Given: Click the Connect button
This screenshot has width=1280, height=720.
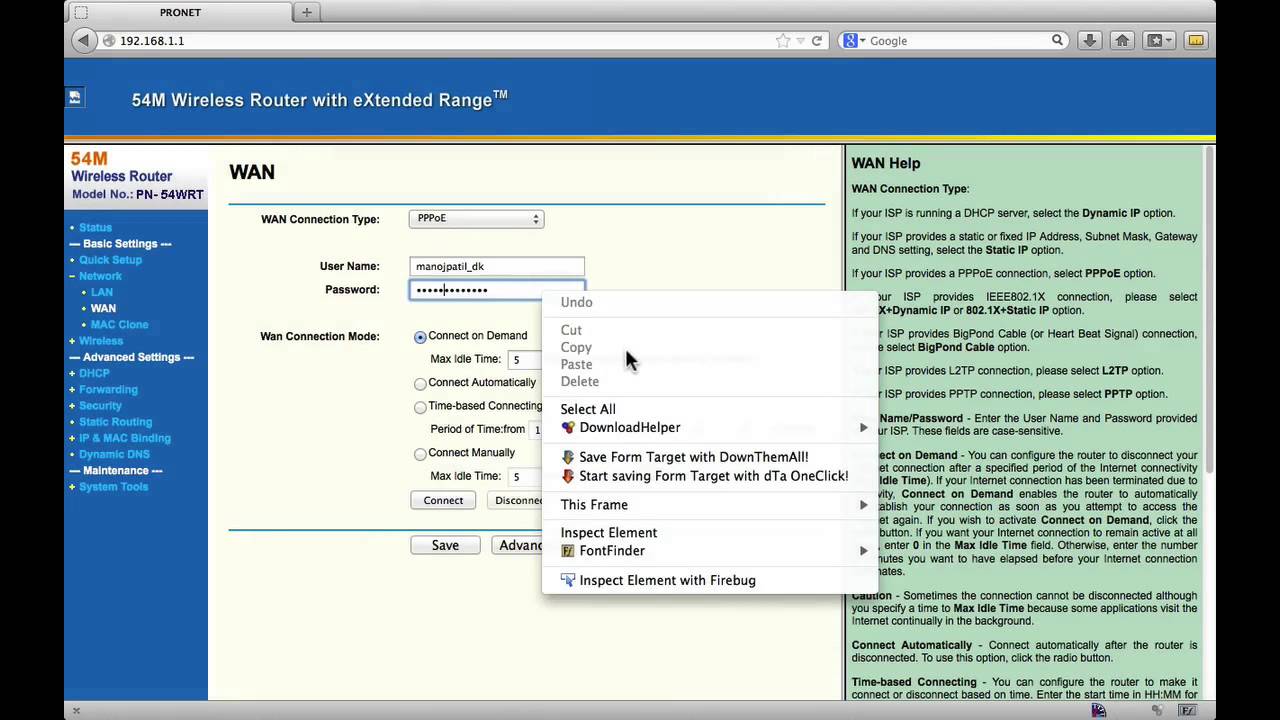Looking at the screenshot, I should tap(443, 500).
